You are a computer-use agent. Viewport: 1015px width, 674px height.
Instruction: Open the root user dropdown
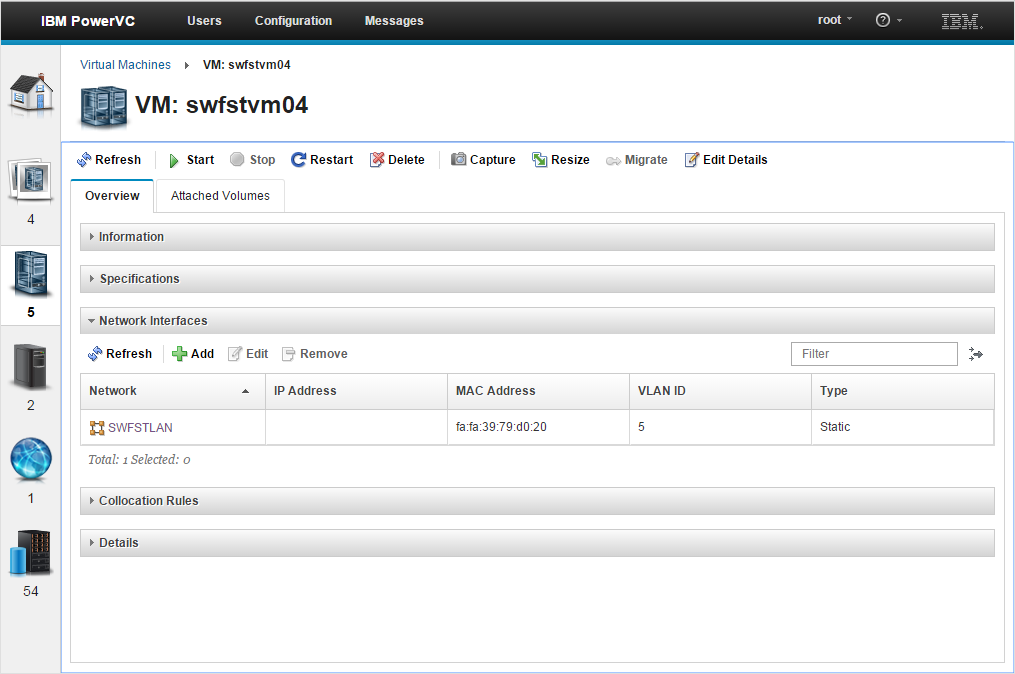coord(835,20)
